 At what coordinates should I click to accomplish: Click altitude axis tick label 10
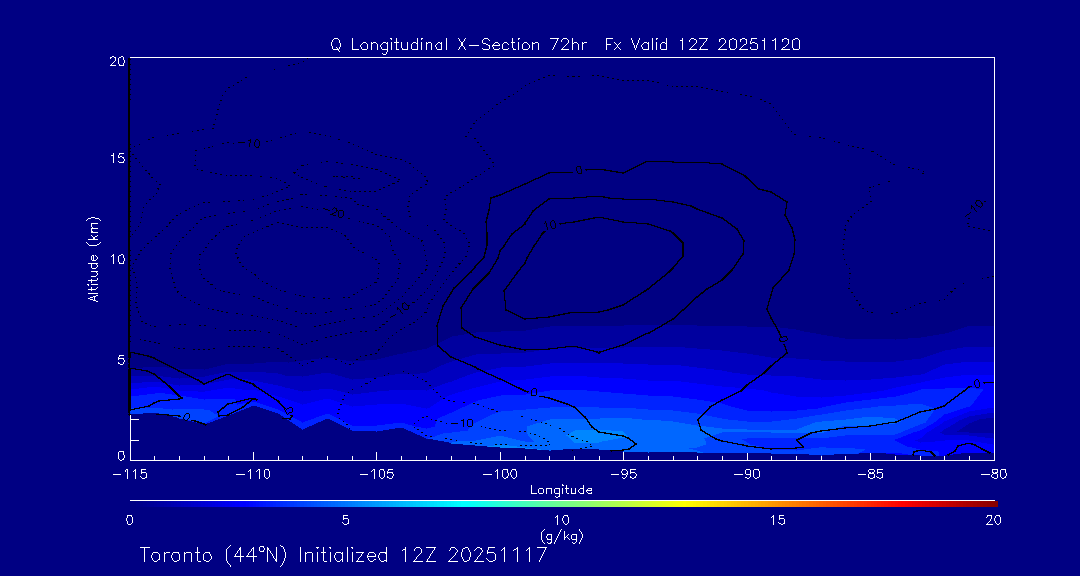click(117, 259)
